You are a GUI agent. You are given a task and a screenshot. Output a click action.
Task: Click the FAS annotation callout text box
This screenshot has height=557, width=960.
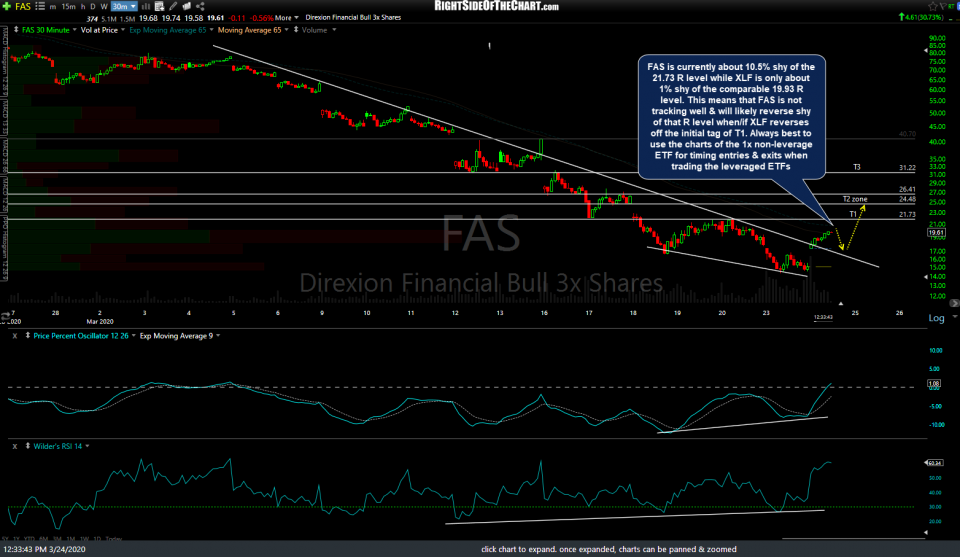pos(732,117)
